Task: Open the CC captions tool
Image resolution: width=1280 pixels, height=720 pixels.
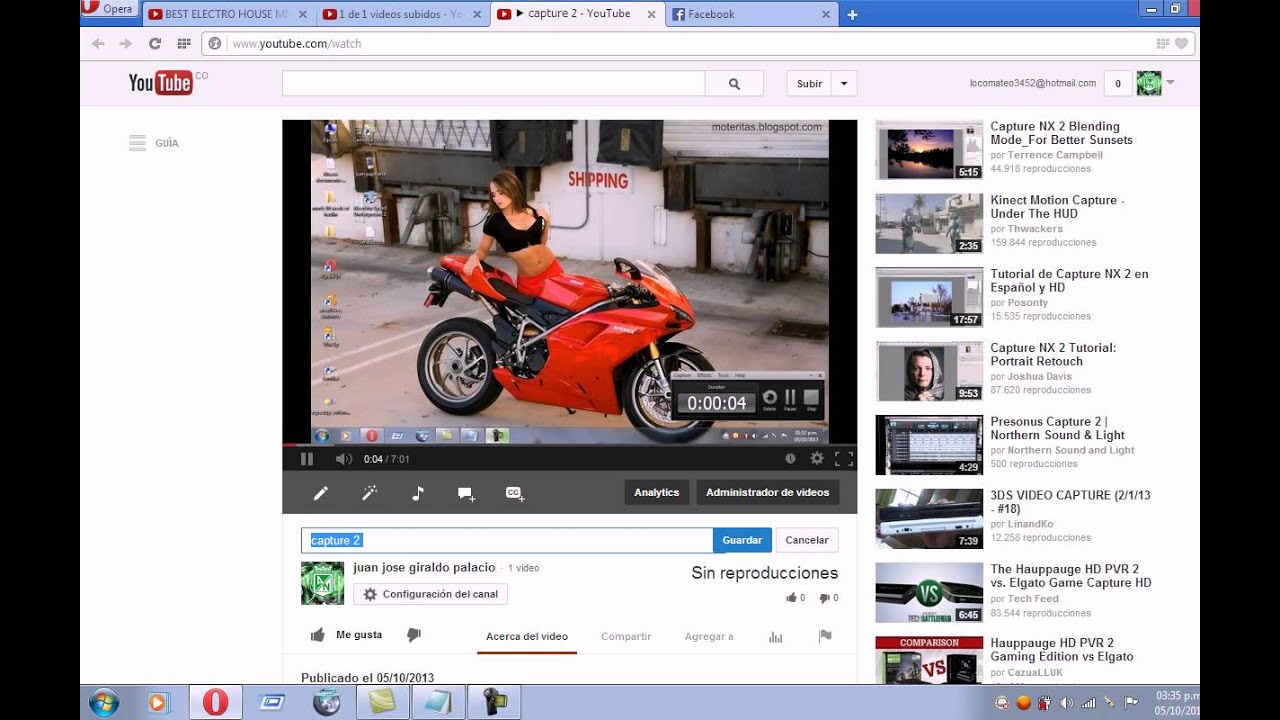Action: tap(515, 493)
